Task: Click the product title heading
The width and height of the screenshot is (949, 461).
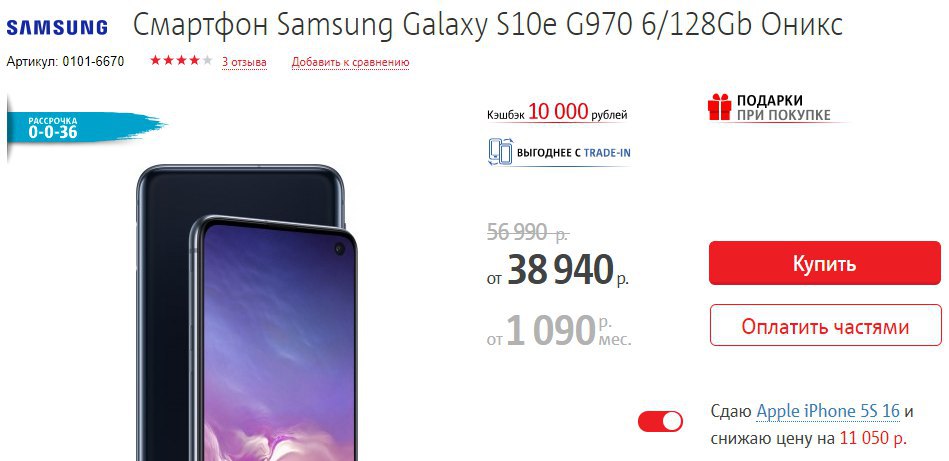Action: click(487, 25)
